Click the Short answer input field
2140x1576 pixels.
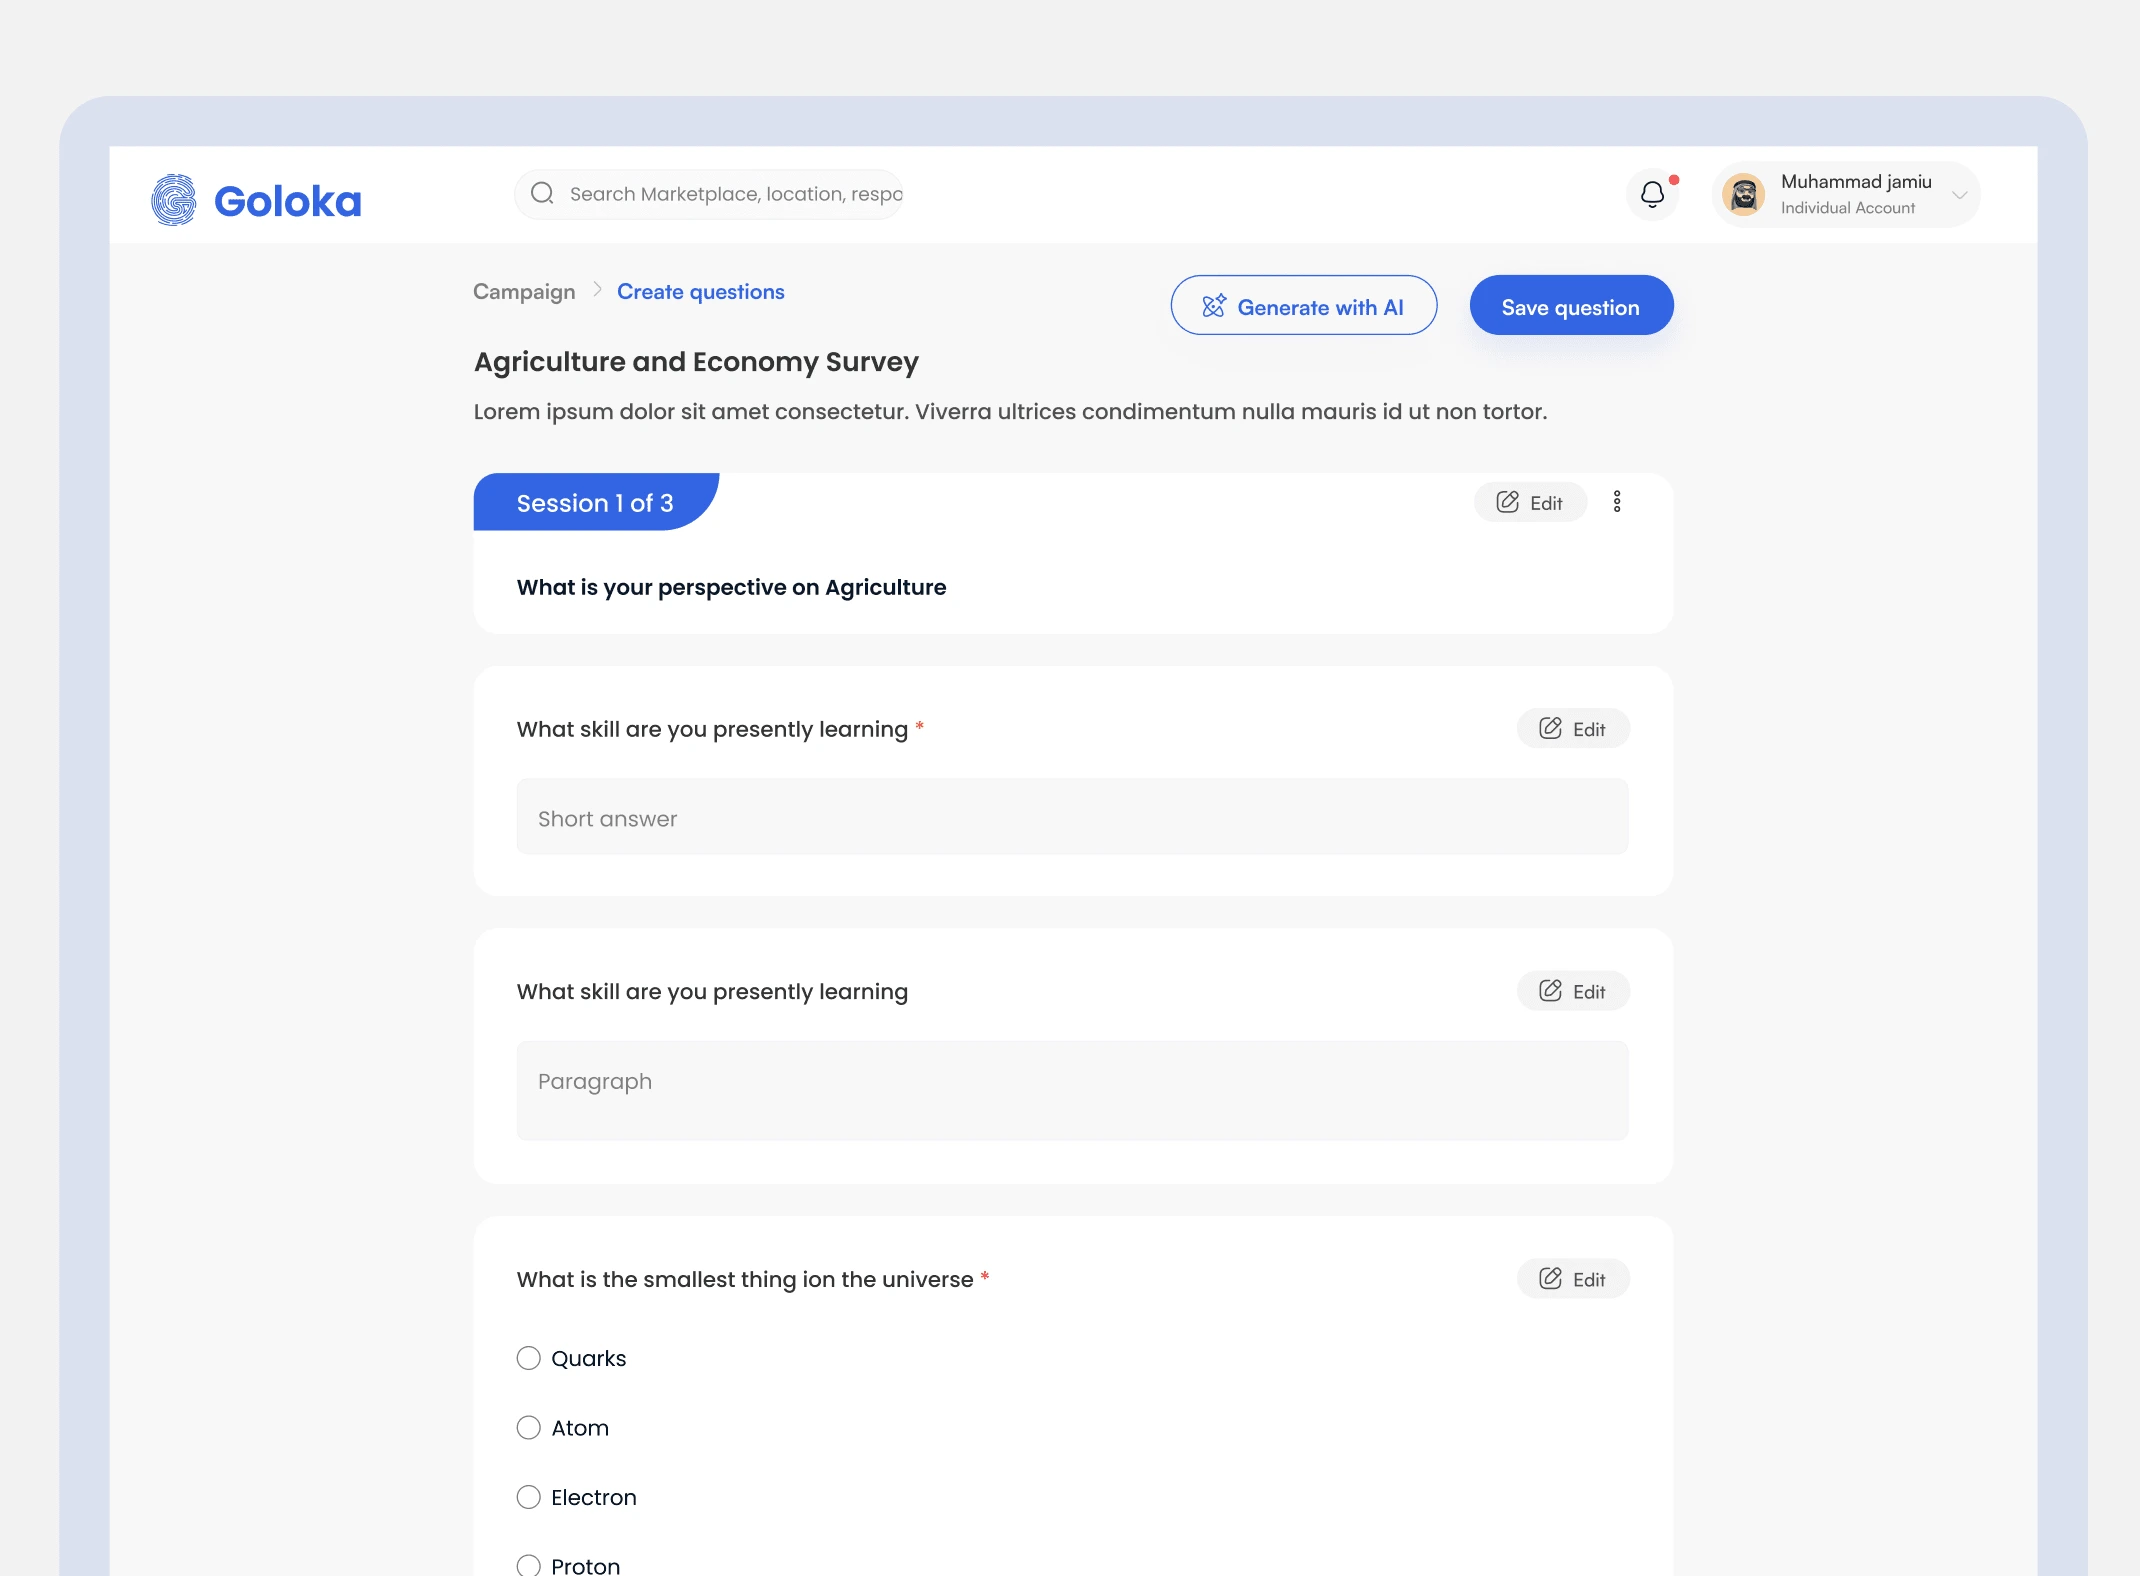click(1072, 817)
